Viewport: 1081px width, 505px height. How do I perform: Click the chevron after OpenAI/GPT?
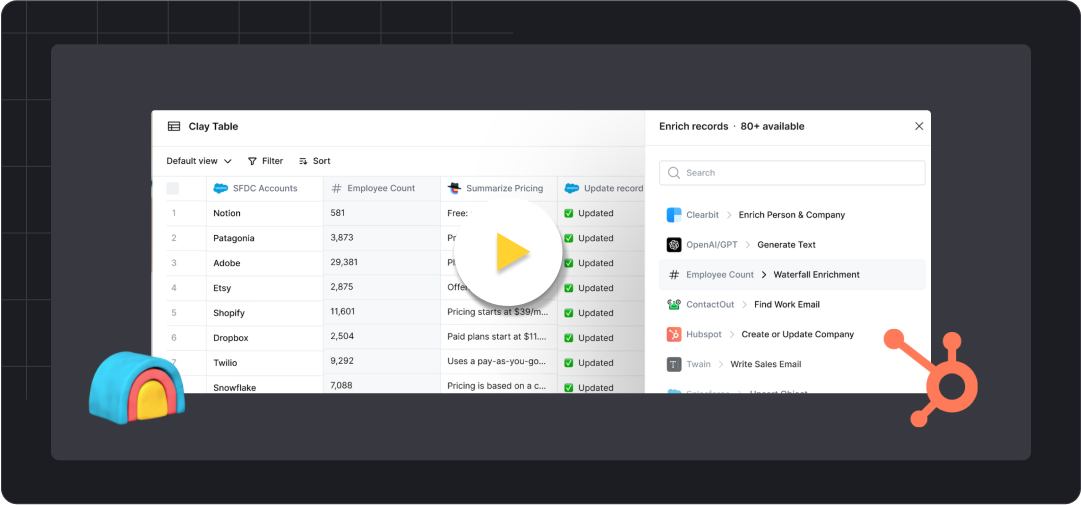click(x=747, y=245)
